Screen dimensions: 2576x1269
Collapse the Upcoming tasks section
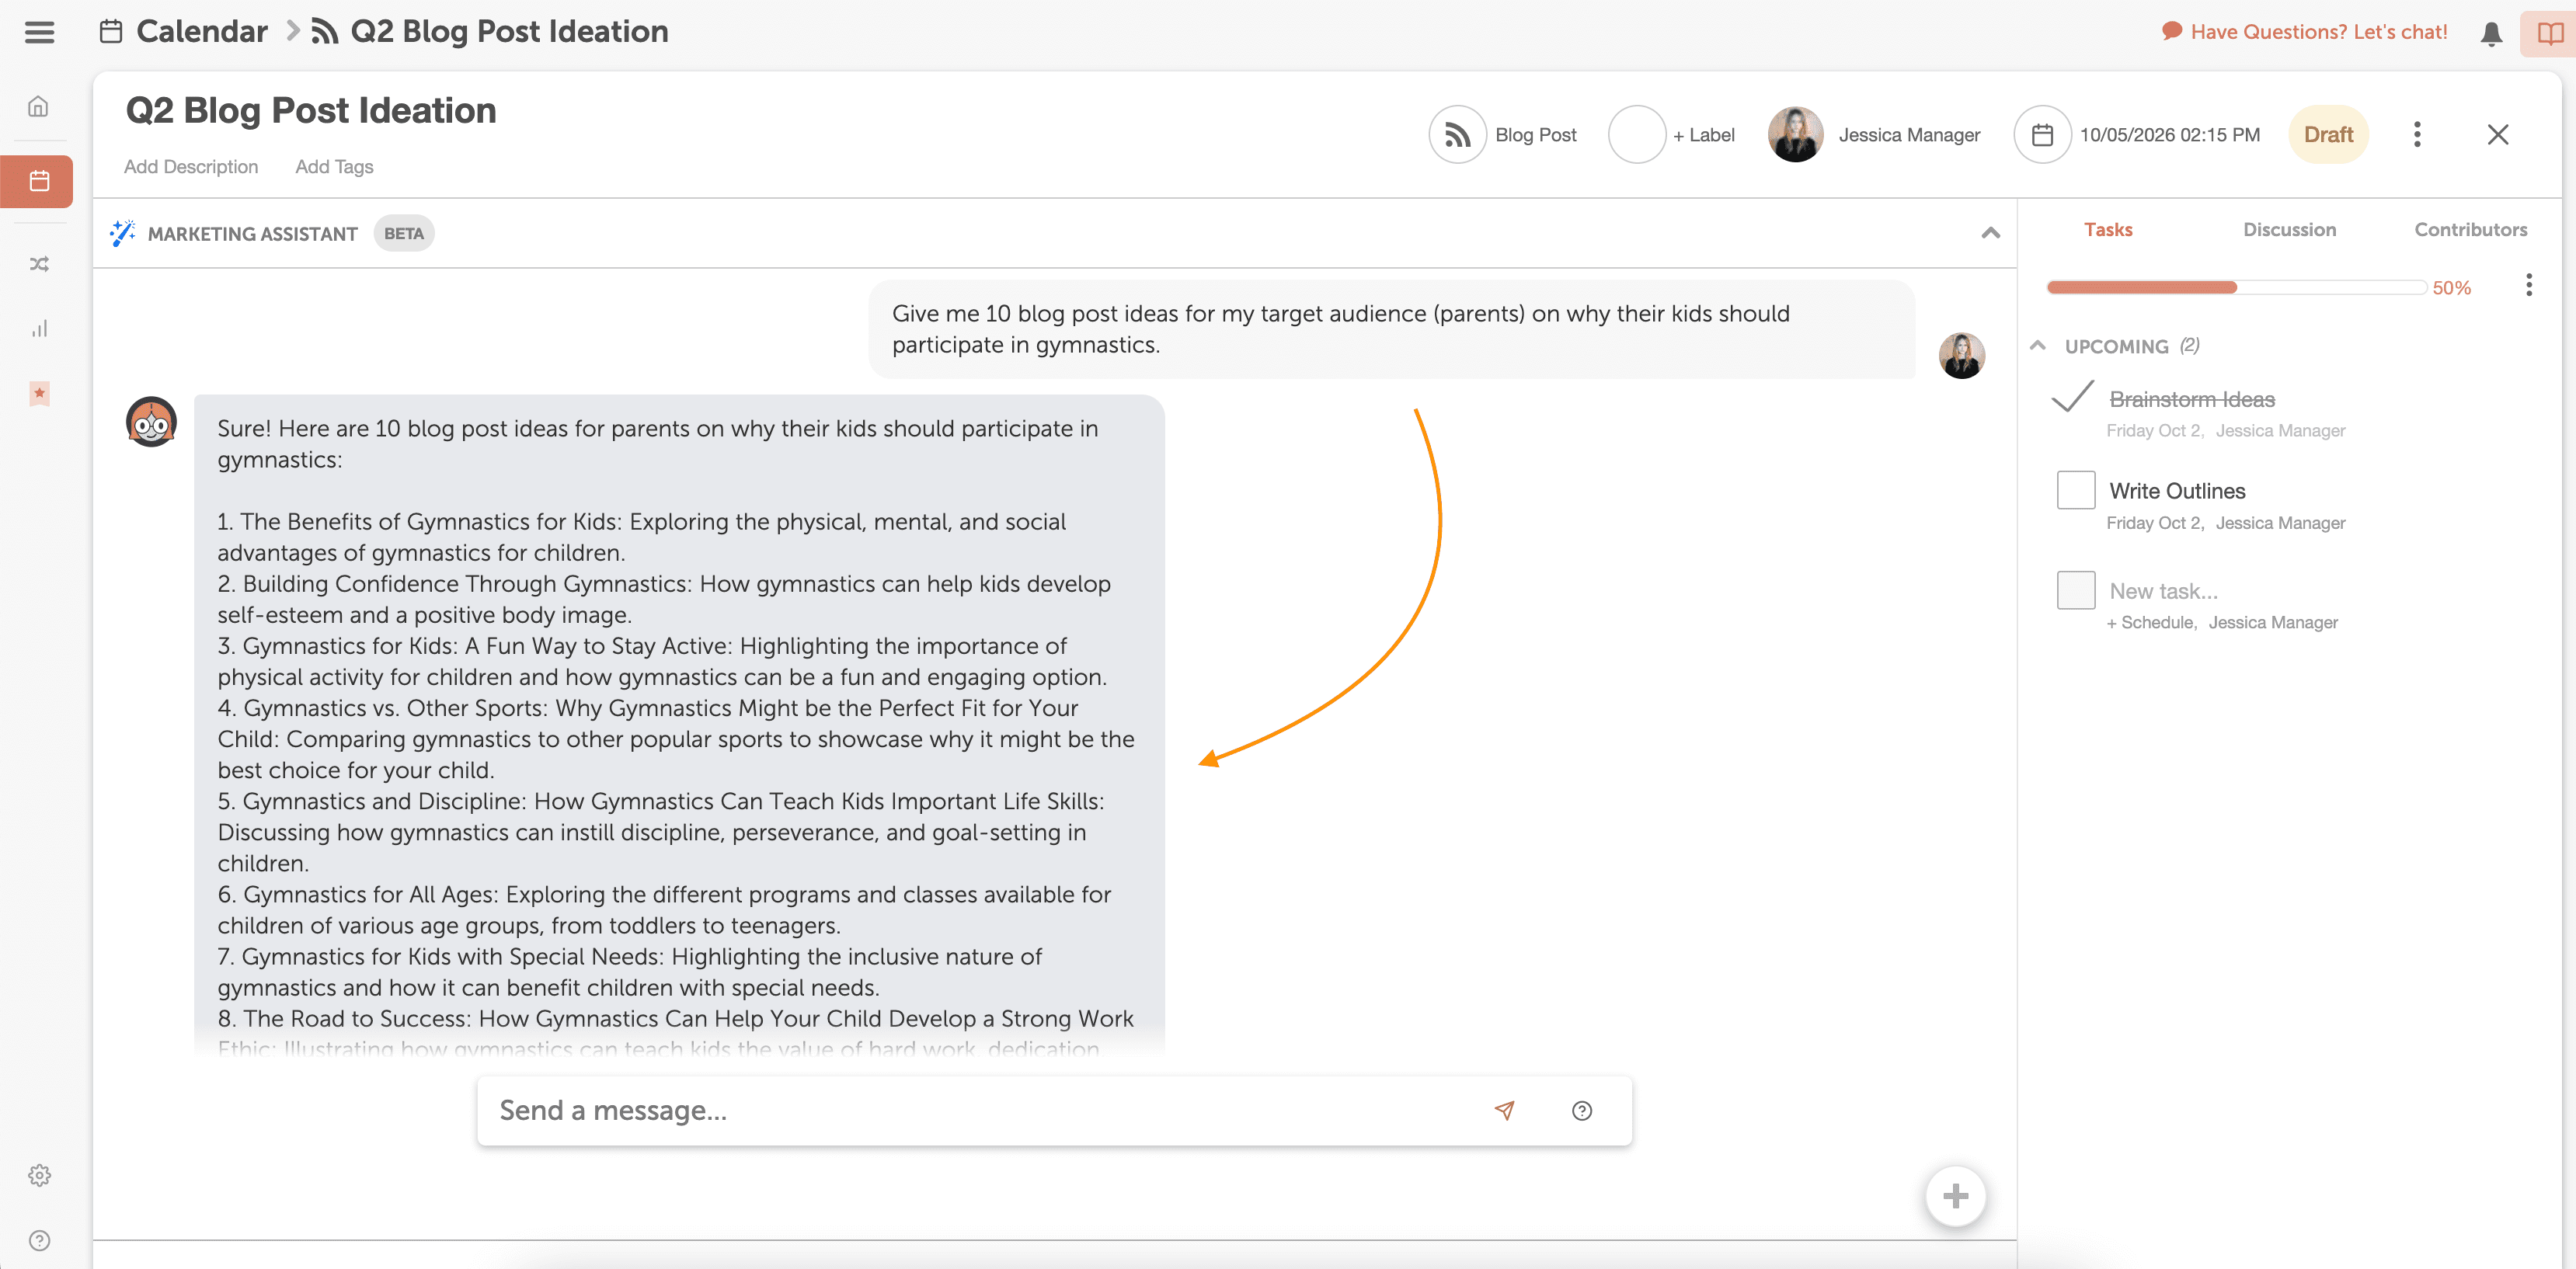coord(2037,345)
